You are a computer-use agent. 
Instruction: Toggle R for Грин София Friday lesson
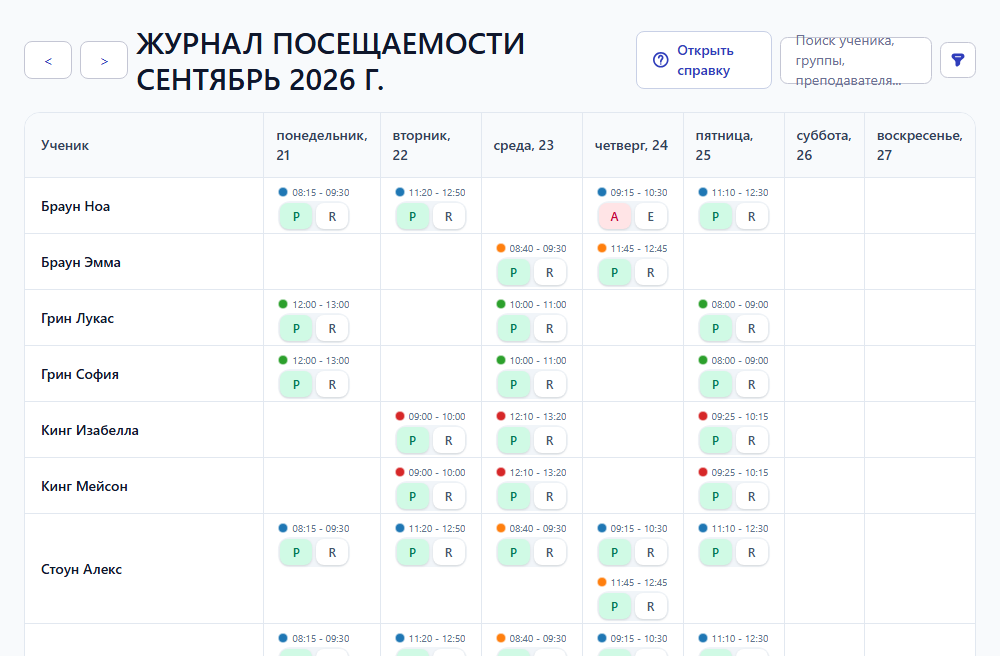click(751, 385)
